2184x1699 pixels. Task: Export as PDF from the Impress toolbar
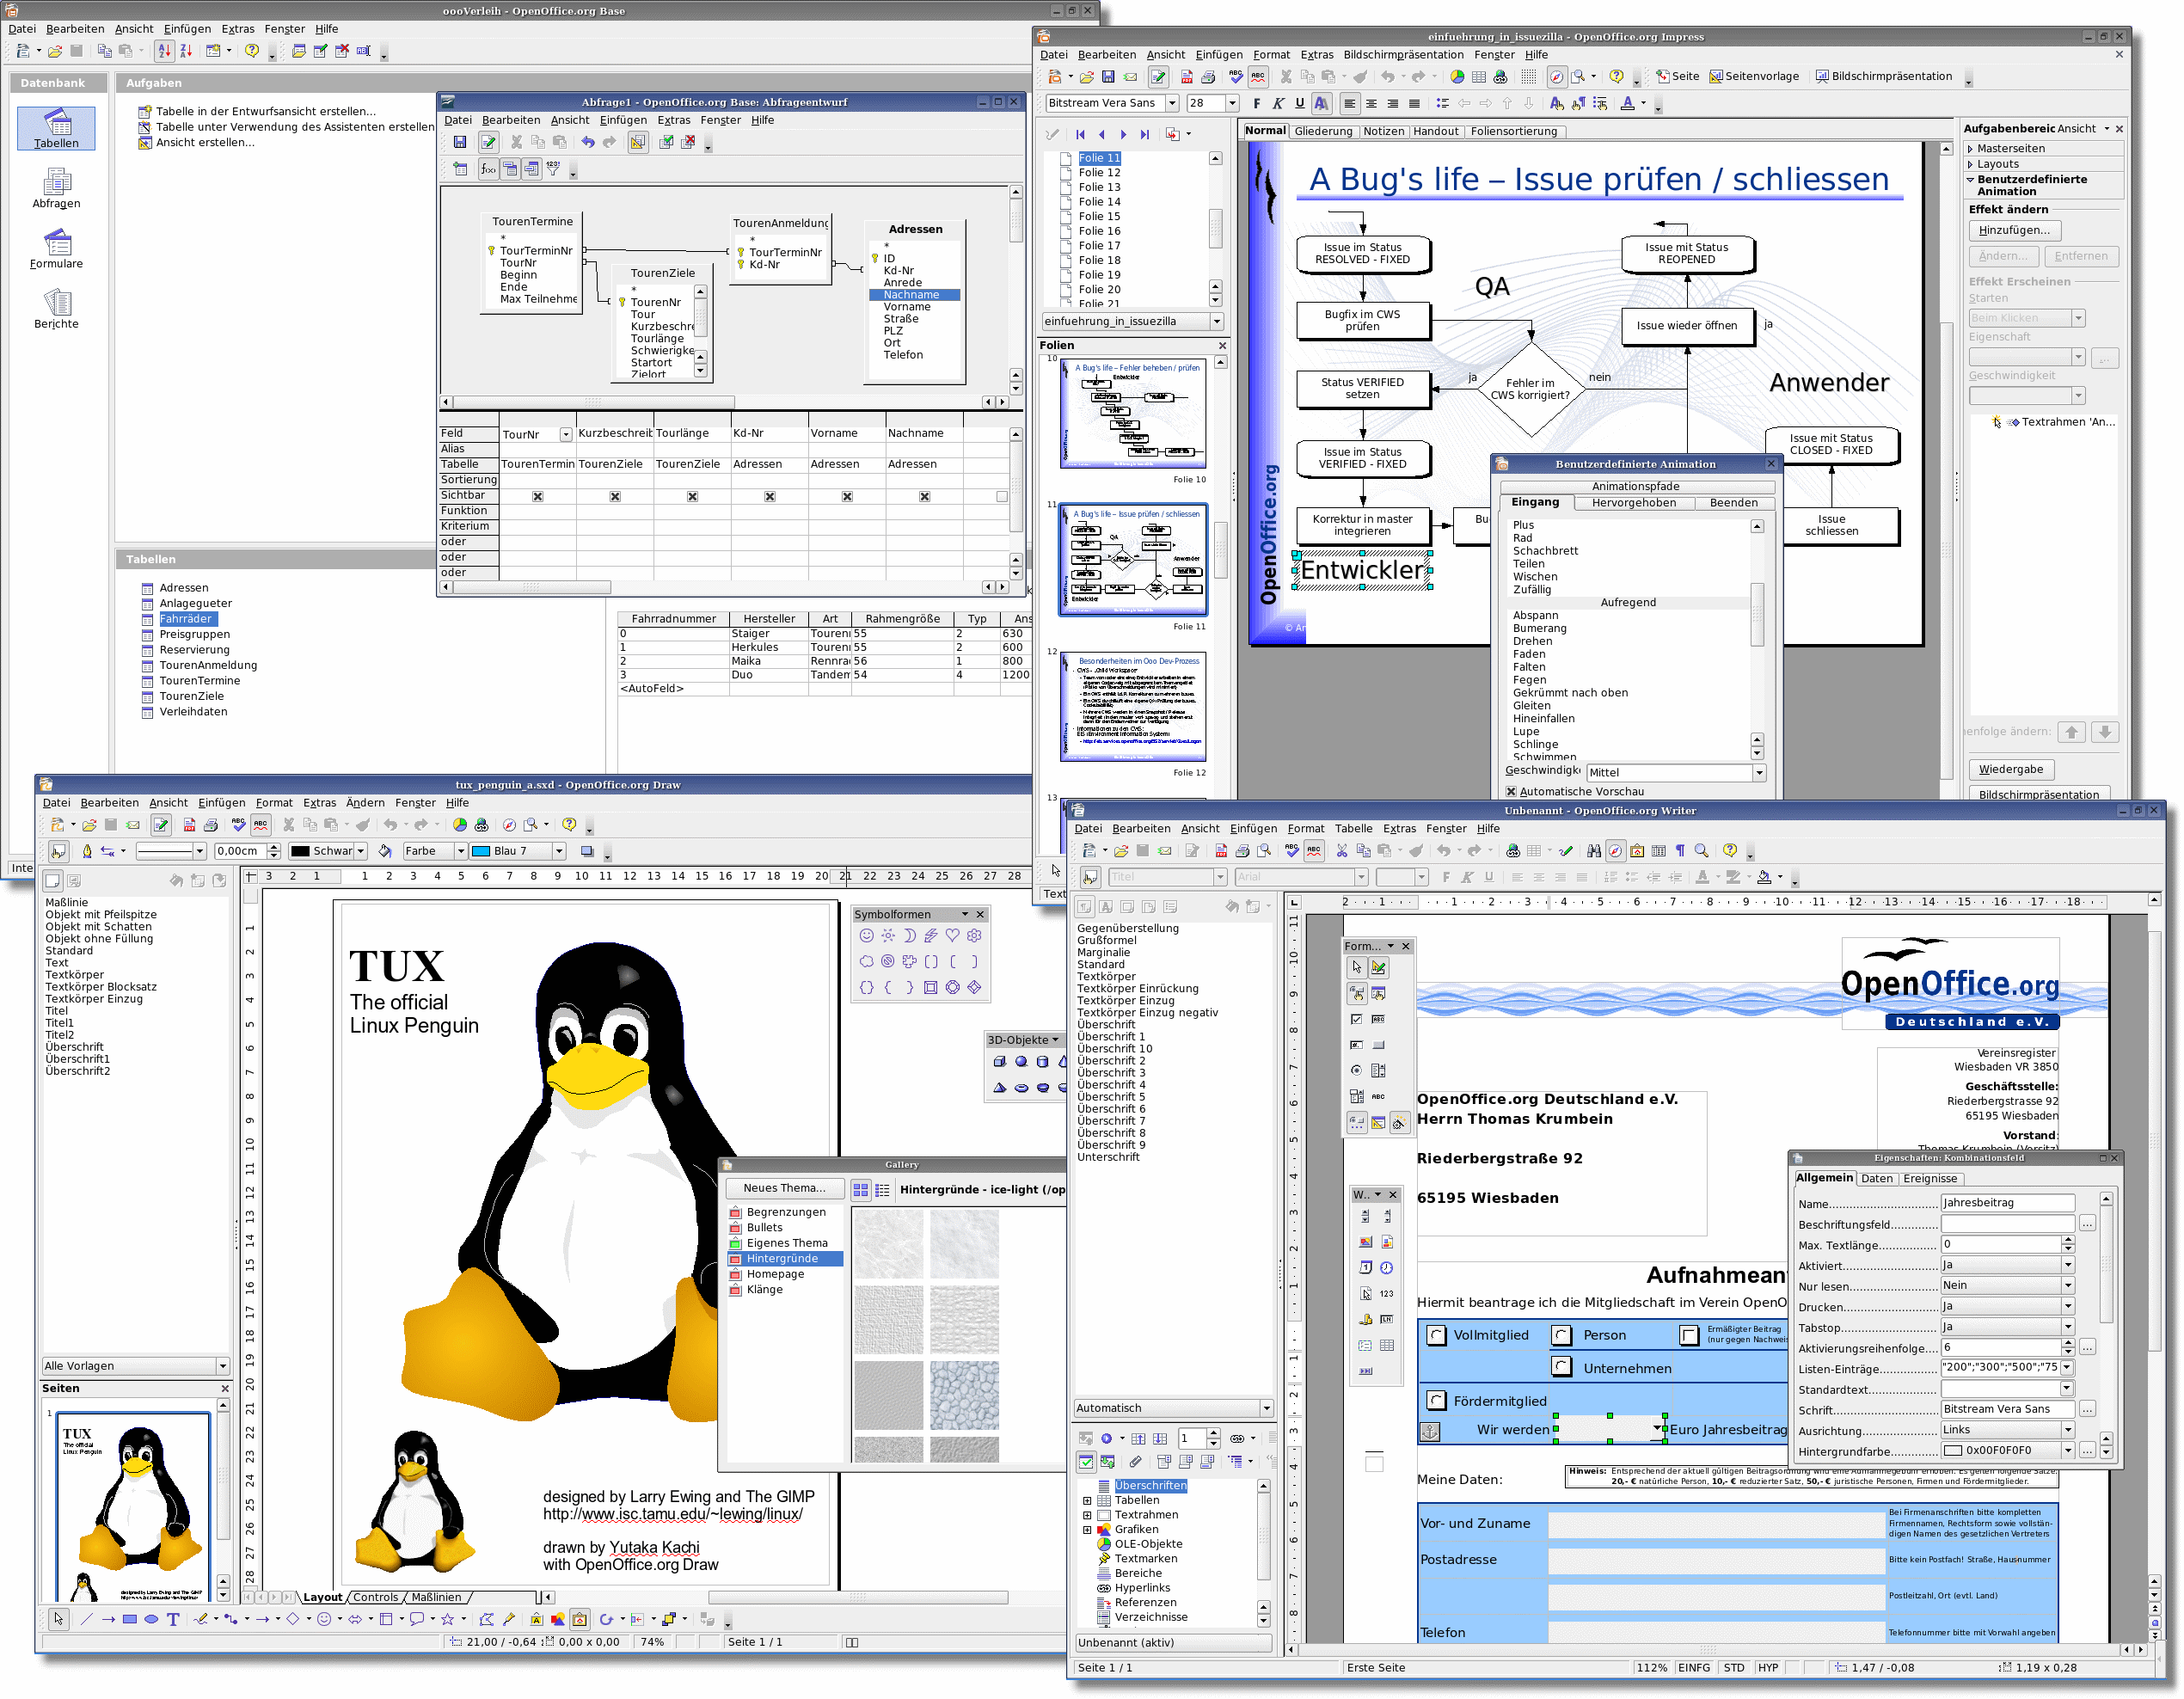coord(1186,77)
